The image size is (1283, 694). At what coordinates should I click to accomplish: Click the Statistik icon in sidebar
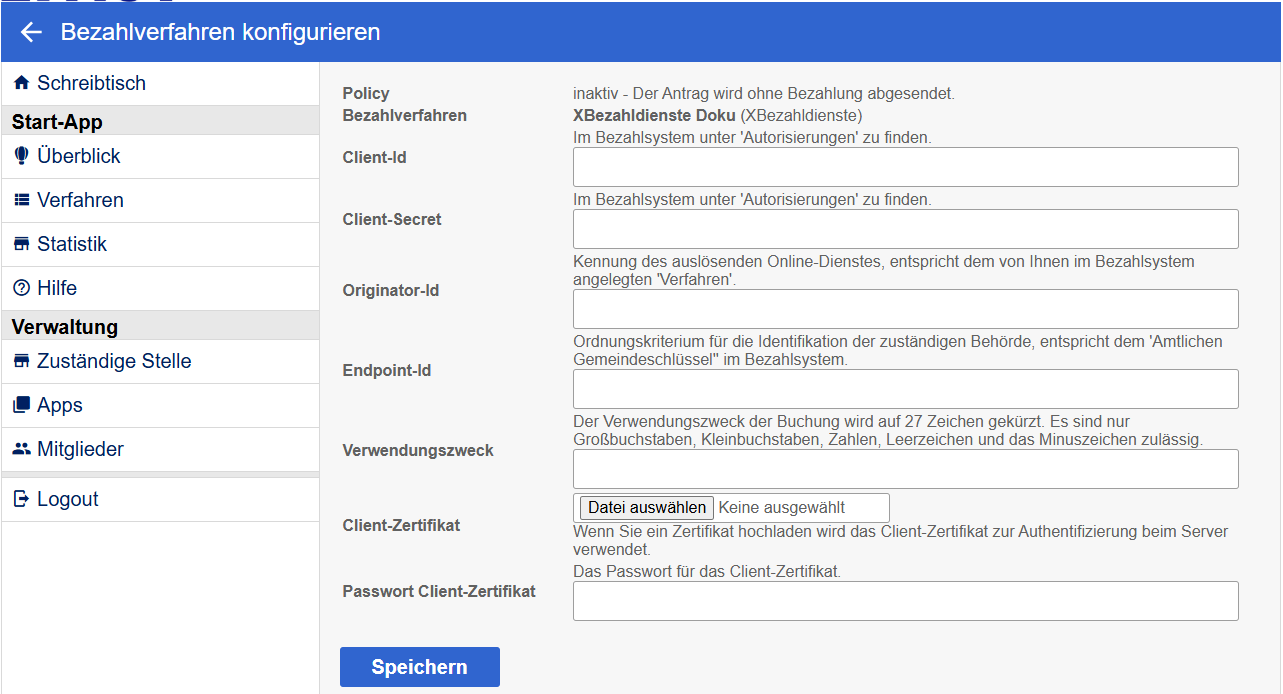22,245
